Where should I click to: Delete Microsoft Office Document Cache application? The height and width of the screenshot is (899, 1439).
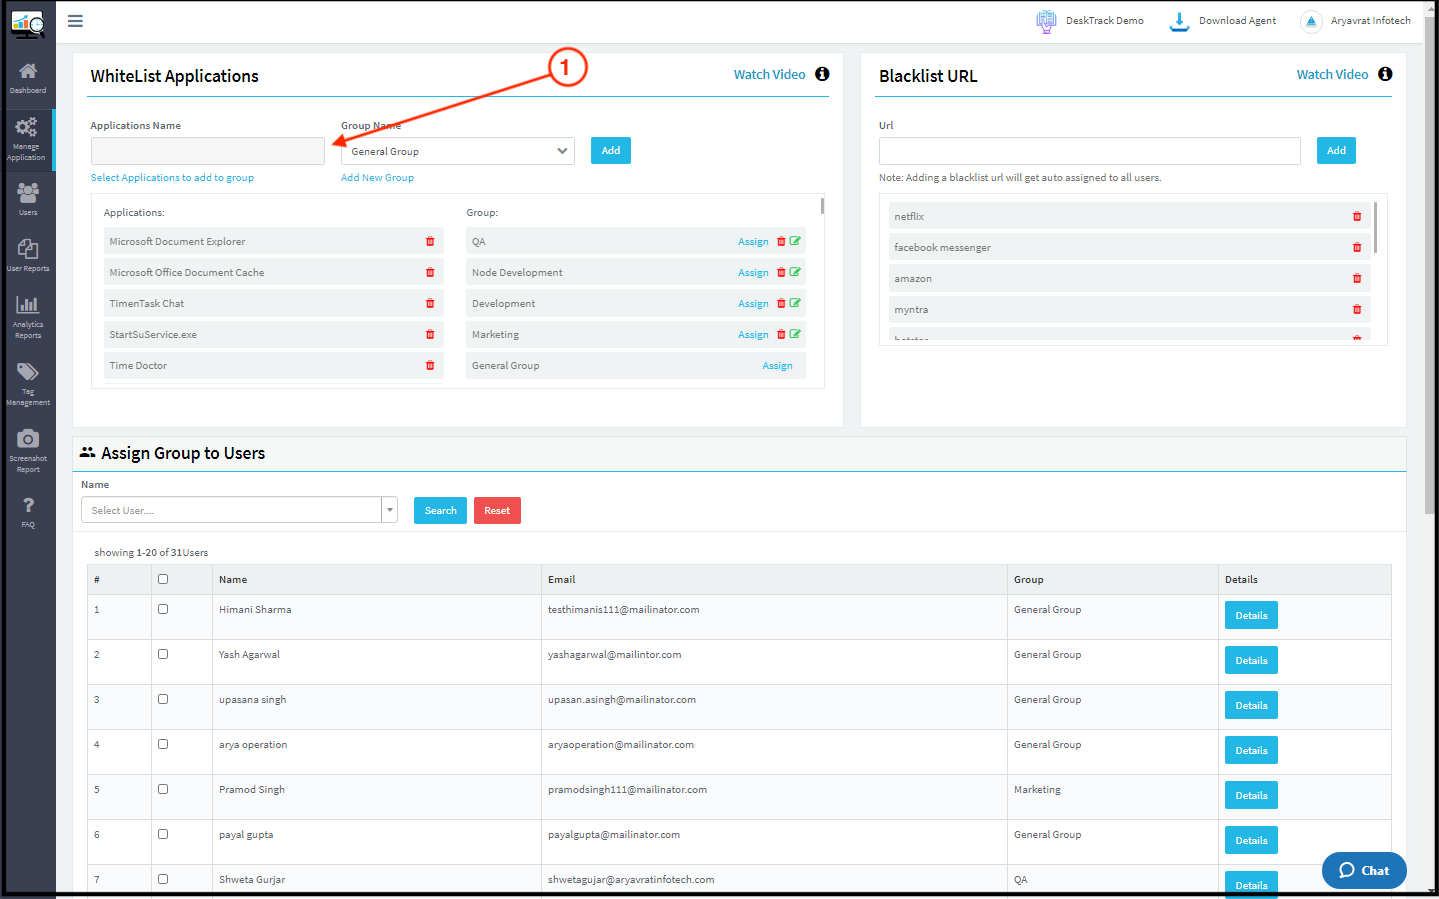(x=430, y=272)
